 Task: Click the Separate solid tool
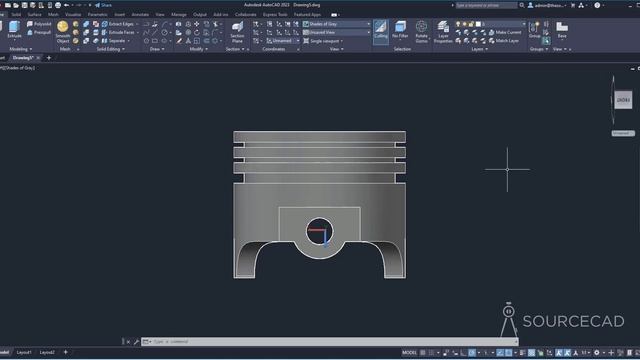coord(114,41)
